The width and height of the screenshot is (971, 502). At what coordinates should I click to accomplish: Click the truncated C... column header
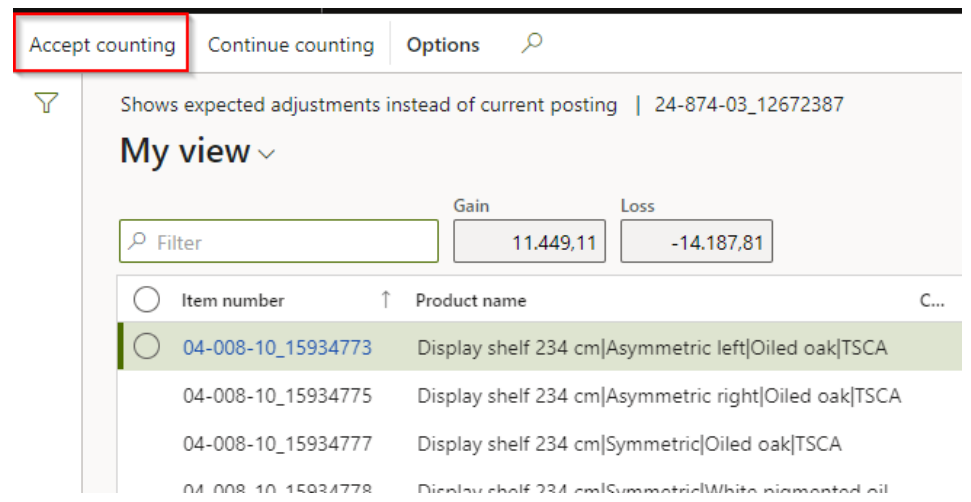click(926, 300)
